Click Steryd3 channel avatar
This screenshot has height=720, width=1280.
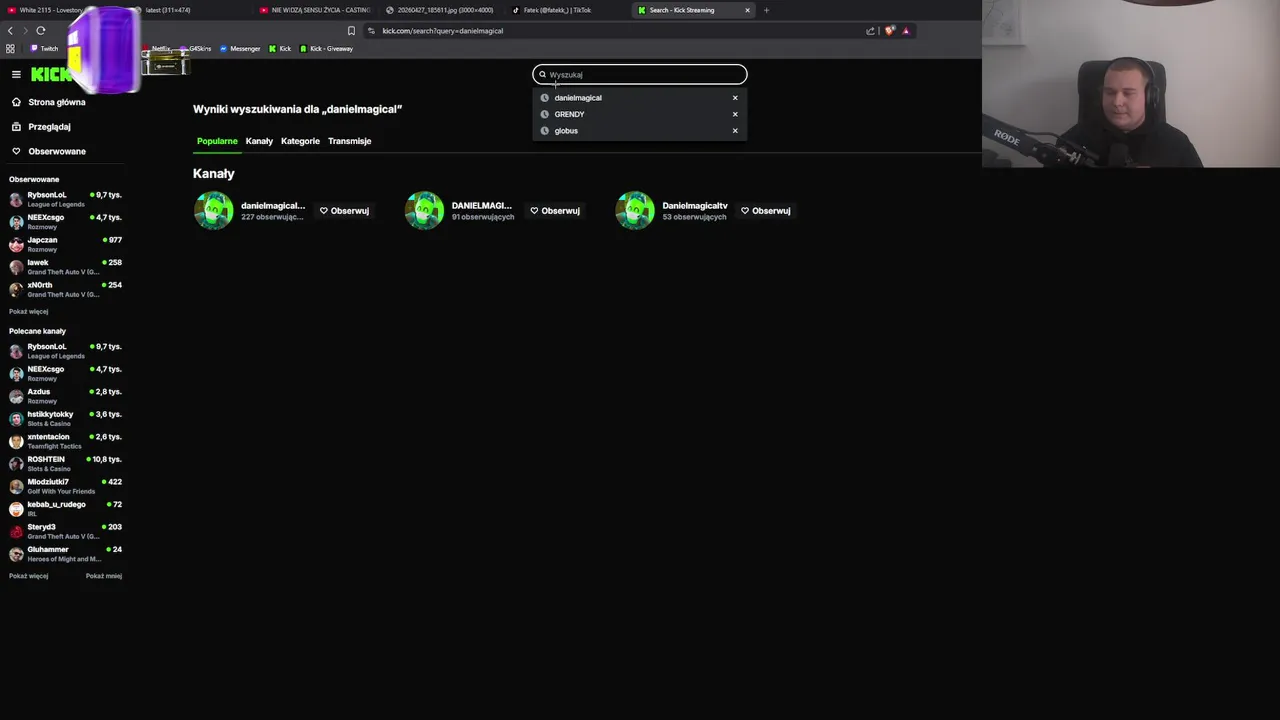click(16, 531)
